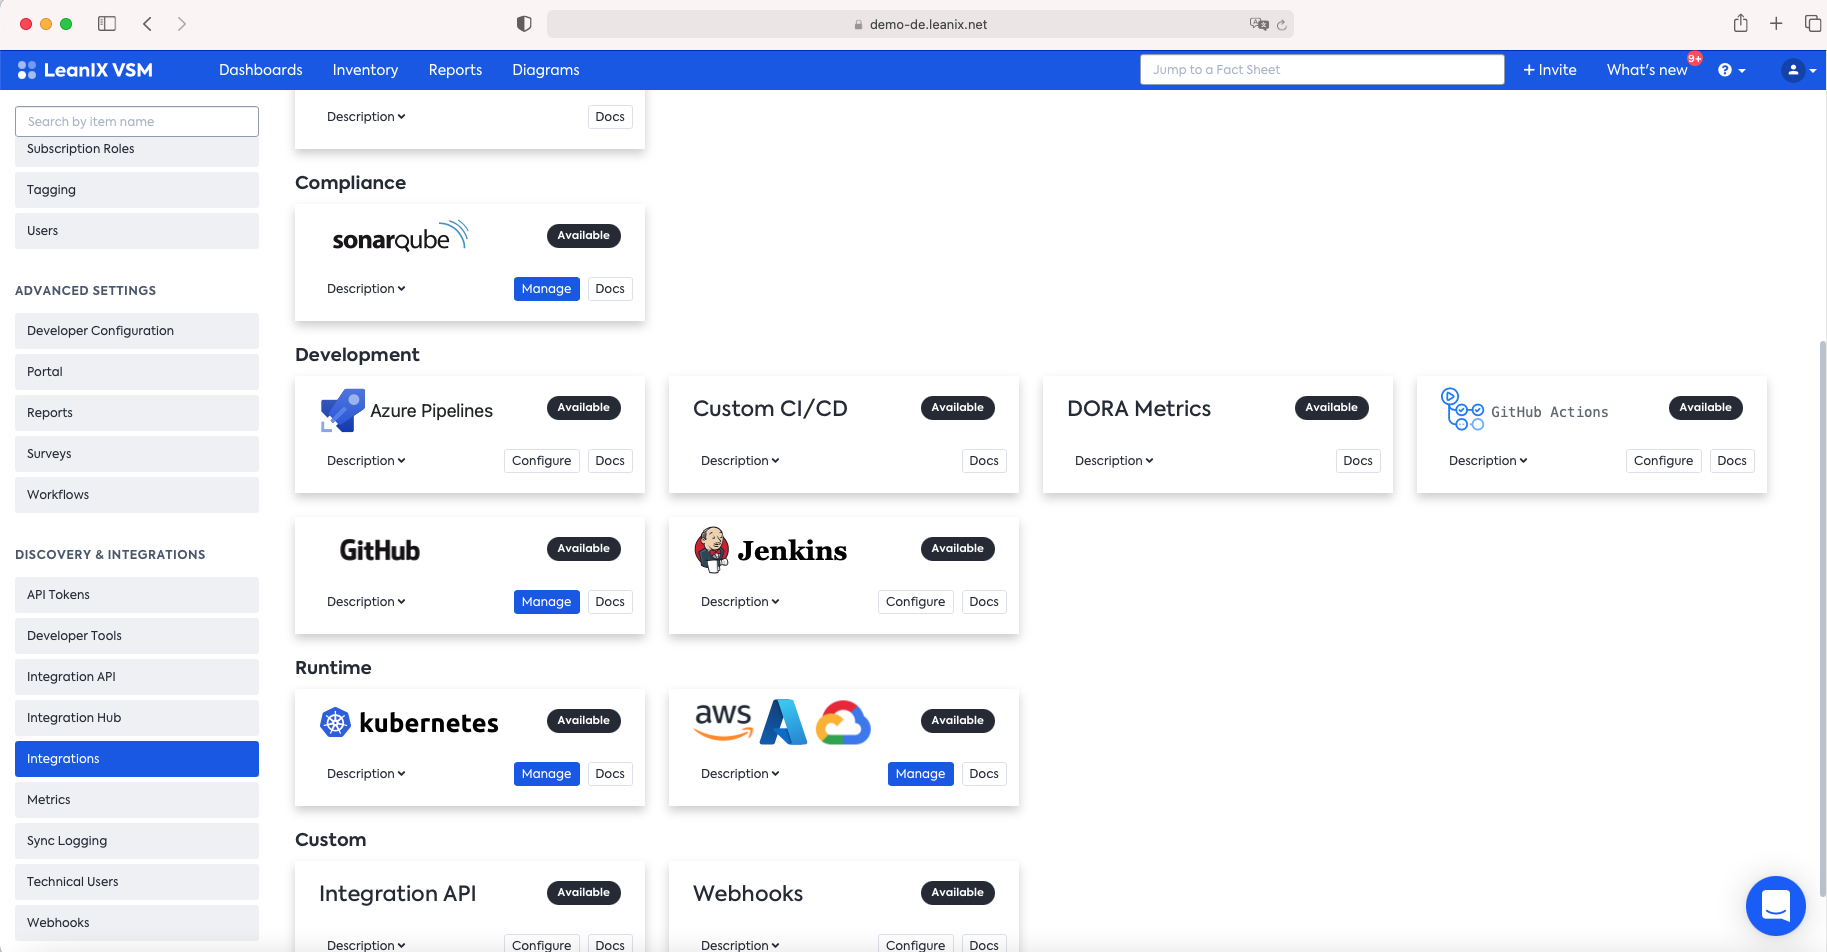This screenshot has height=952, width=1827.
Task: Manage the Kubernetes integration
Action: (547, 774)
